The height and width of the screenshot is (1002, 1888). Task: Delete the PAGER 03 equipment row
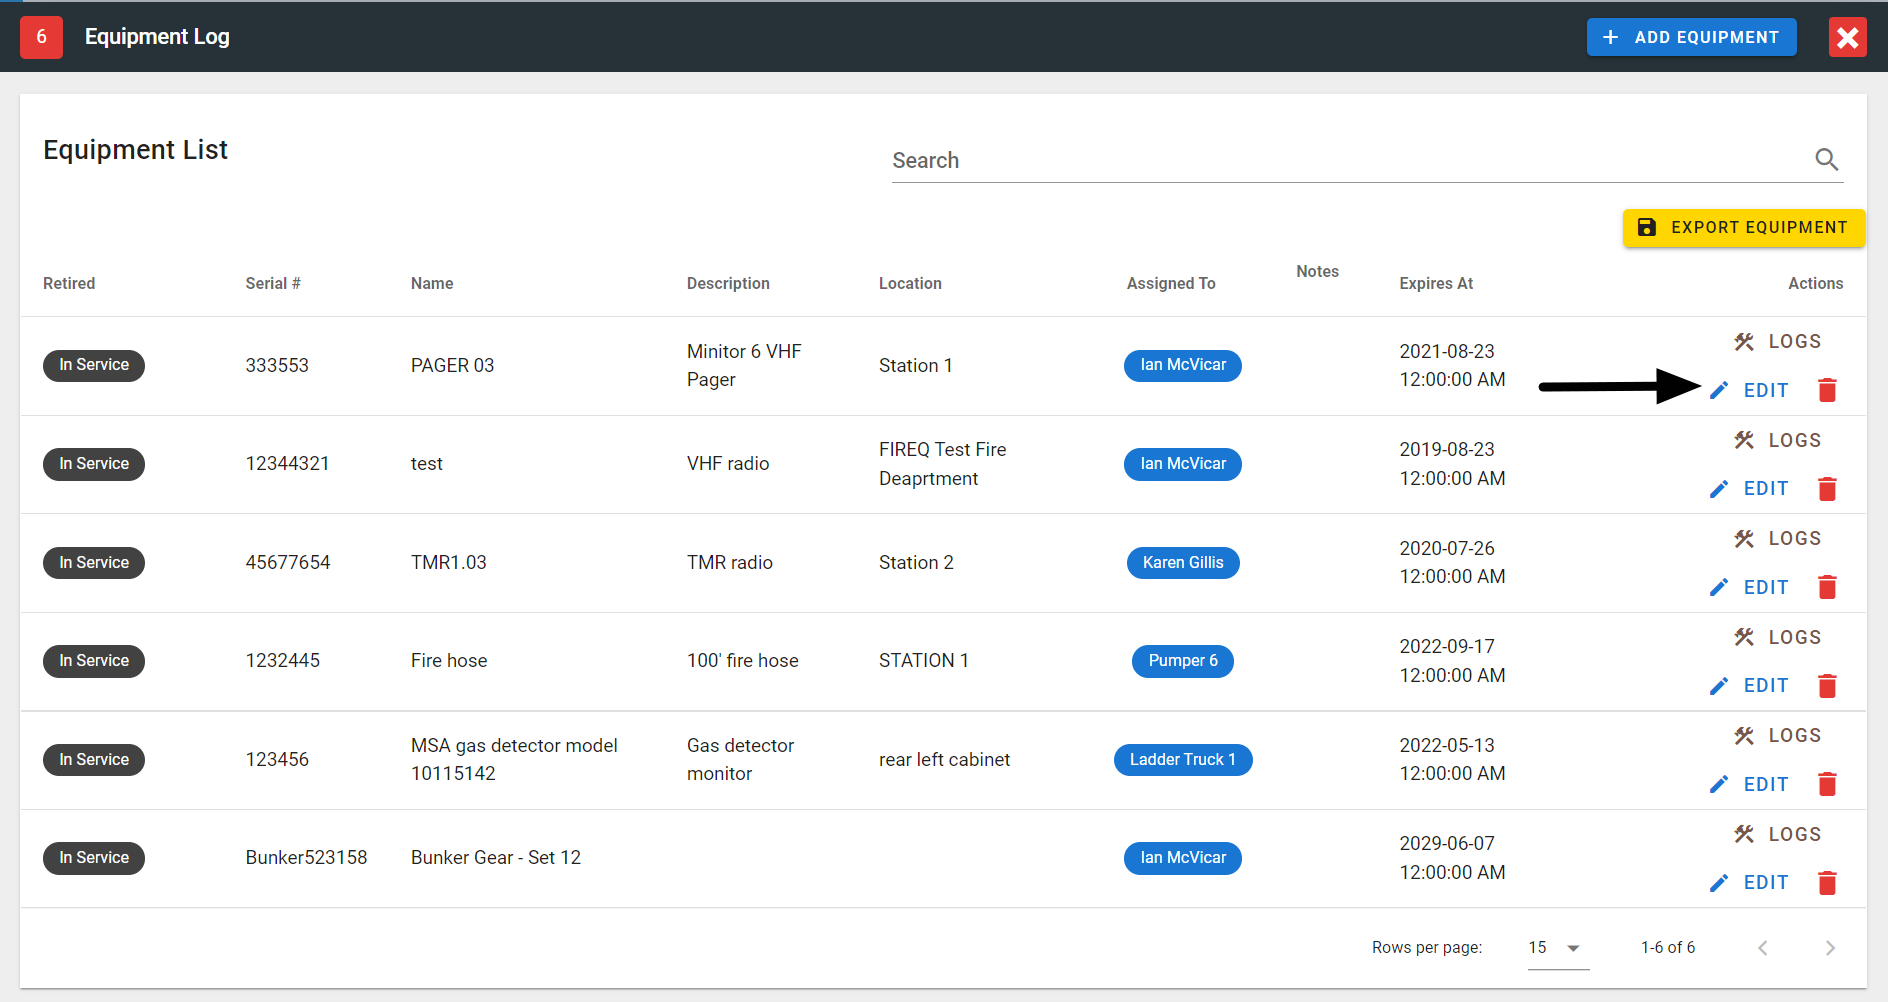coord(1827,390)
